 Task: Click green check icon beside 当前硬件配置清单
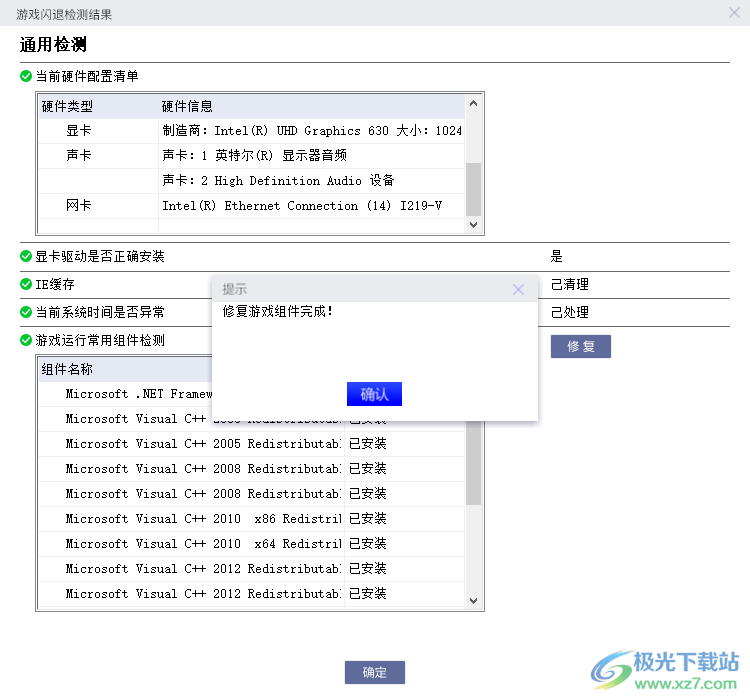tap(26, 76)
